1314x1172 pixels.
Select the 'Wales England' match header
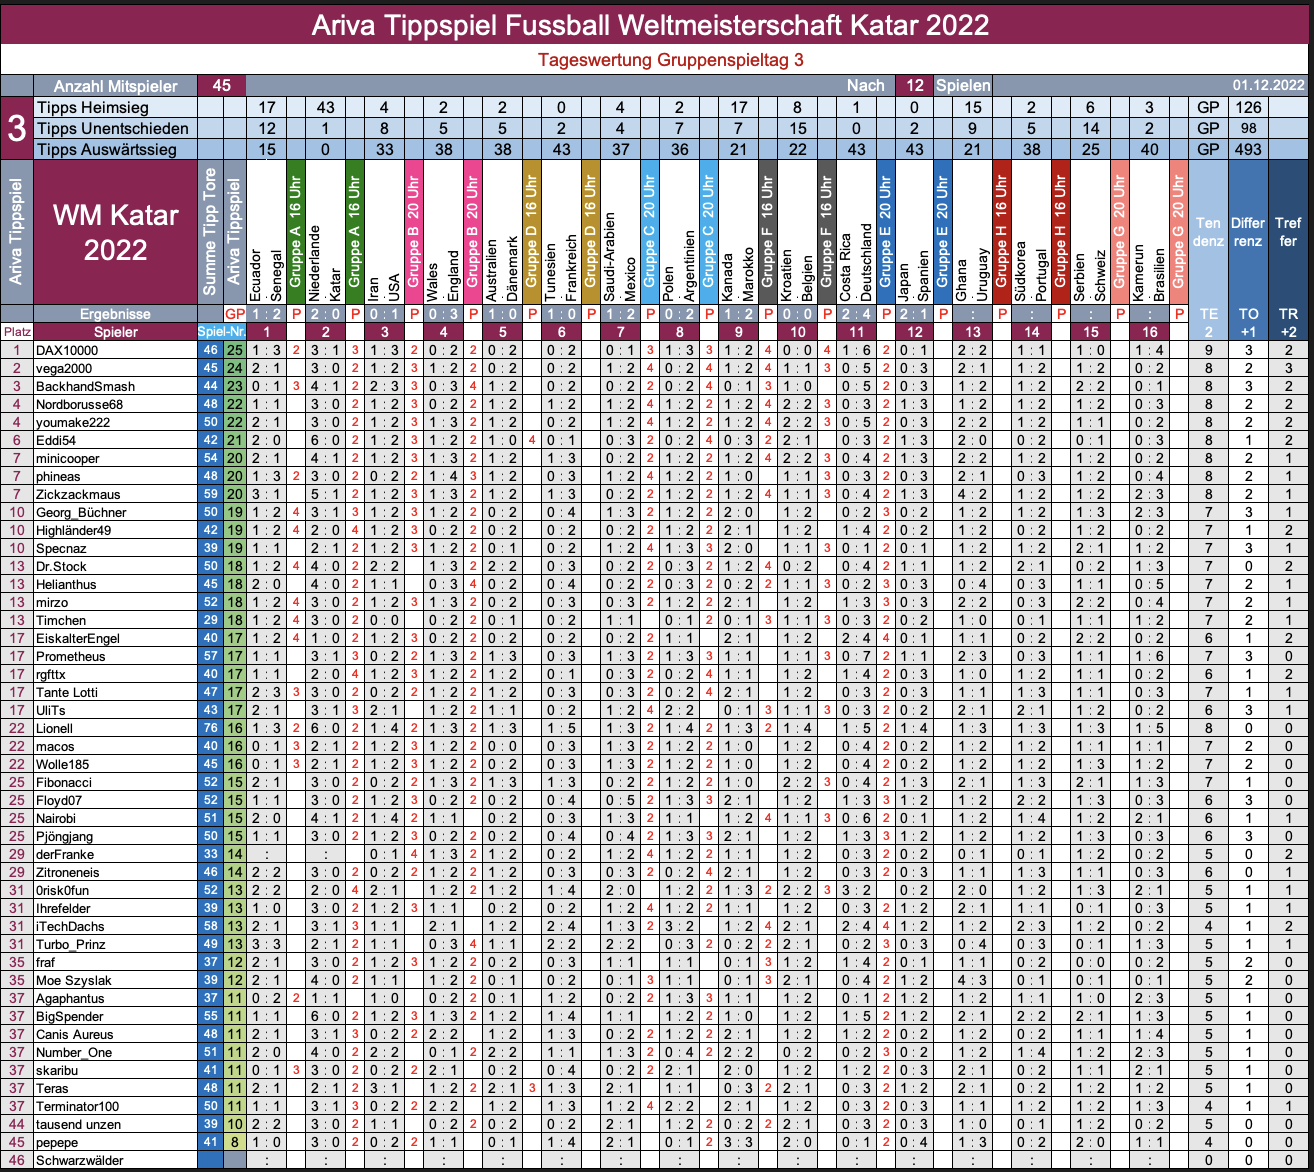(x=443, y=232)
